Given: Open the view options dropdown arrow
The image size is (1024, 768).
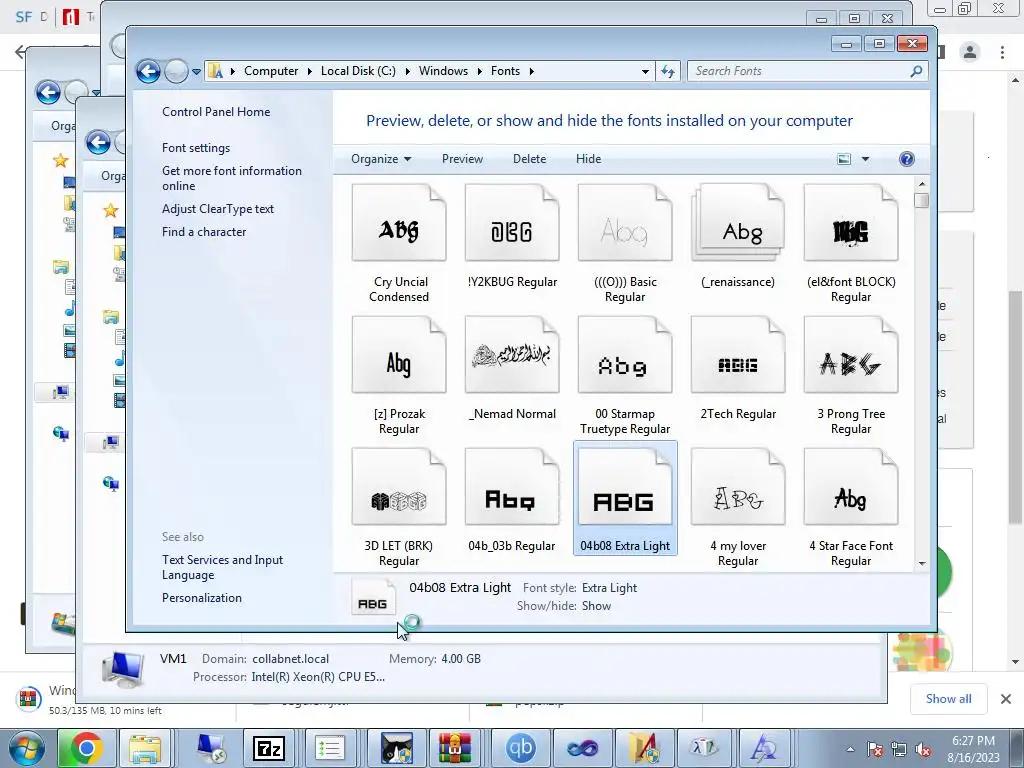Looking at the screenshot, I should 865,159.
